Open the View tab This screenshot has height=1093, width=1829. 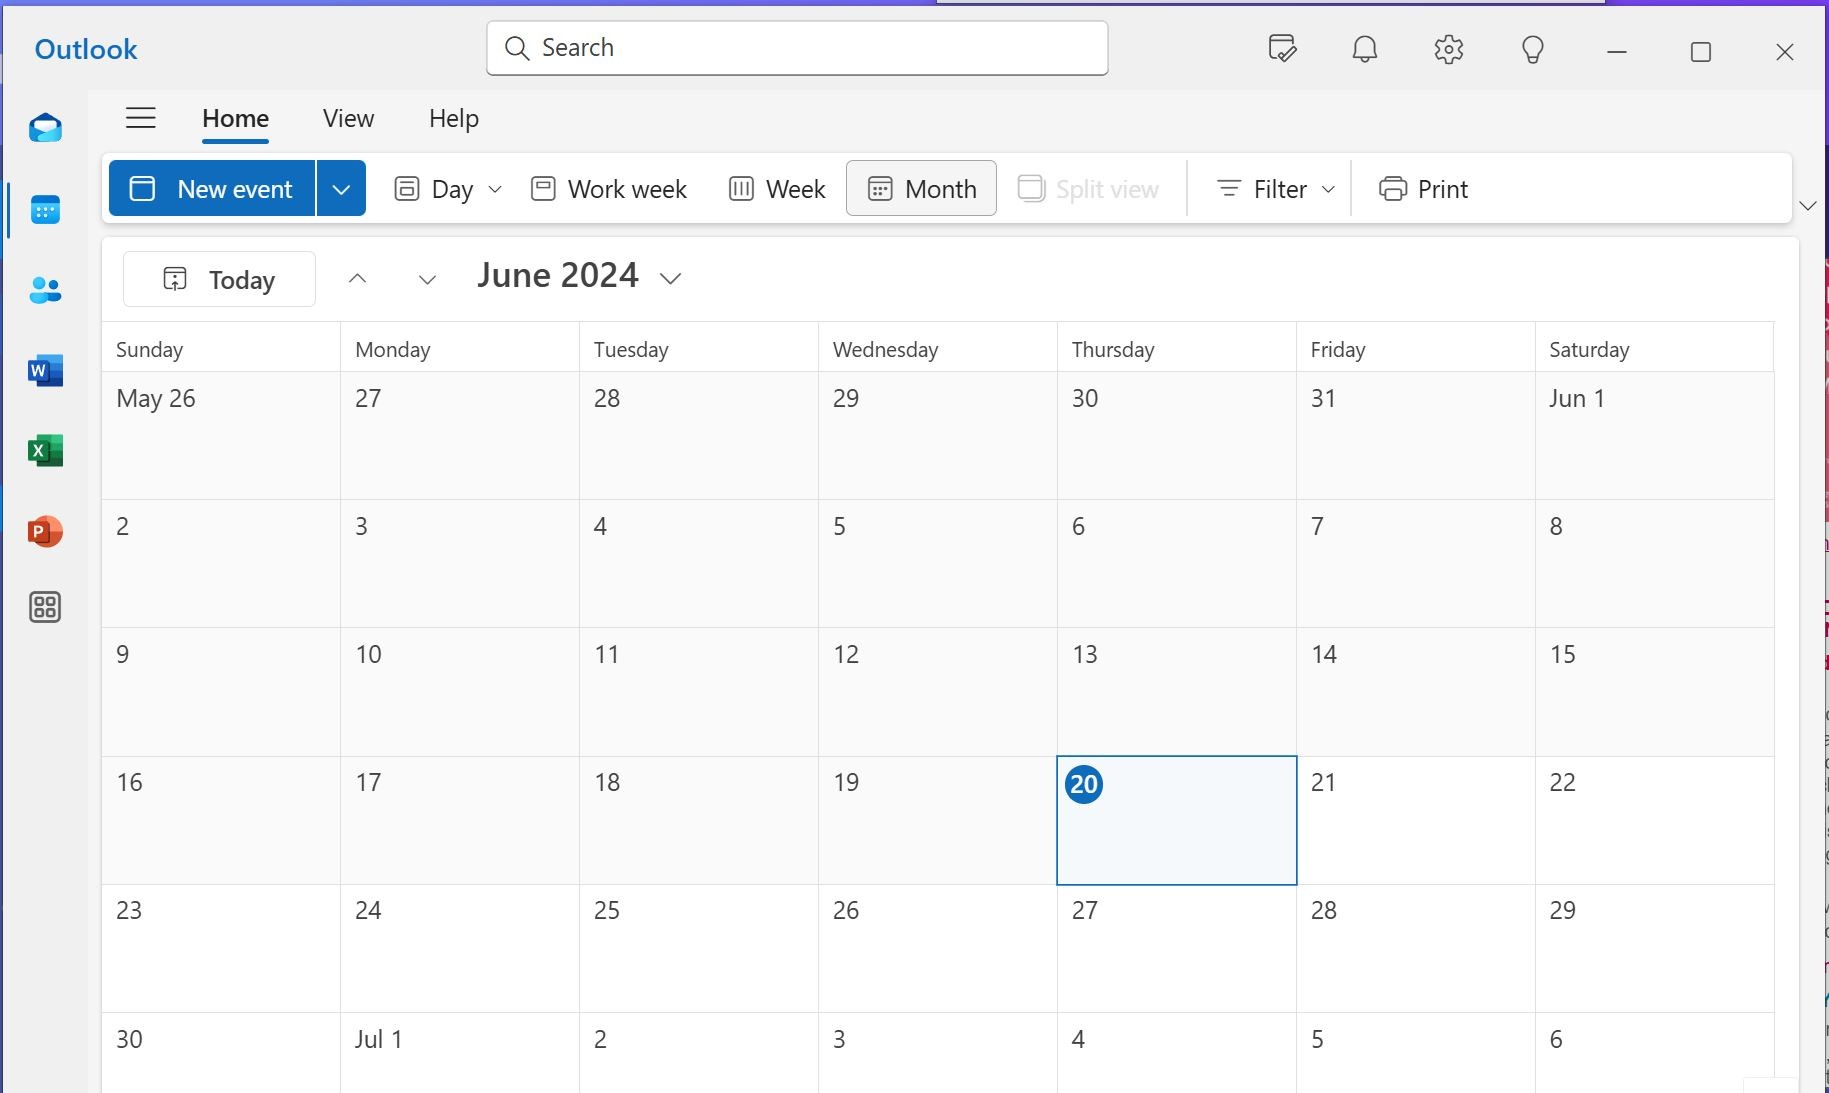(348, 119)
